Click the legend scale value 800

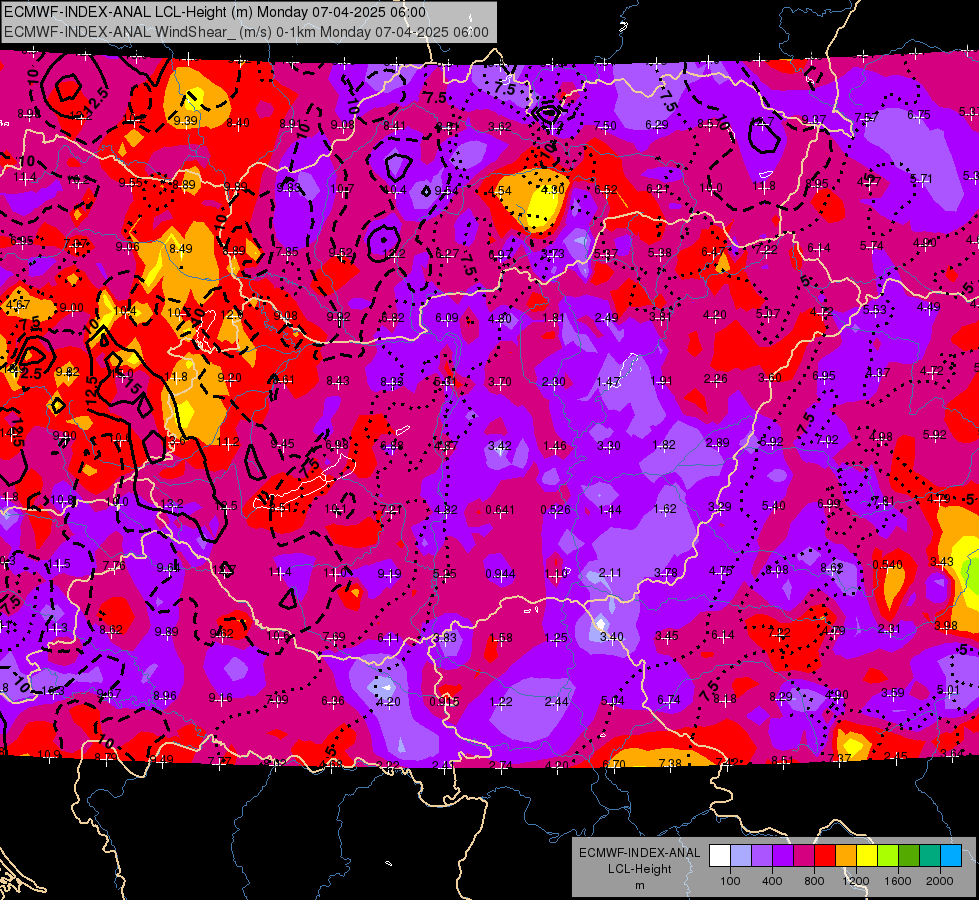(814, 881)
